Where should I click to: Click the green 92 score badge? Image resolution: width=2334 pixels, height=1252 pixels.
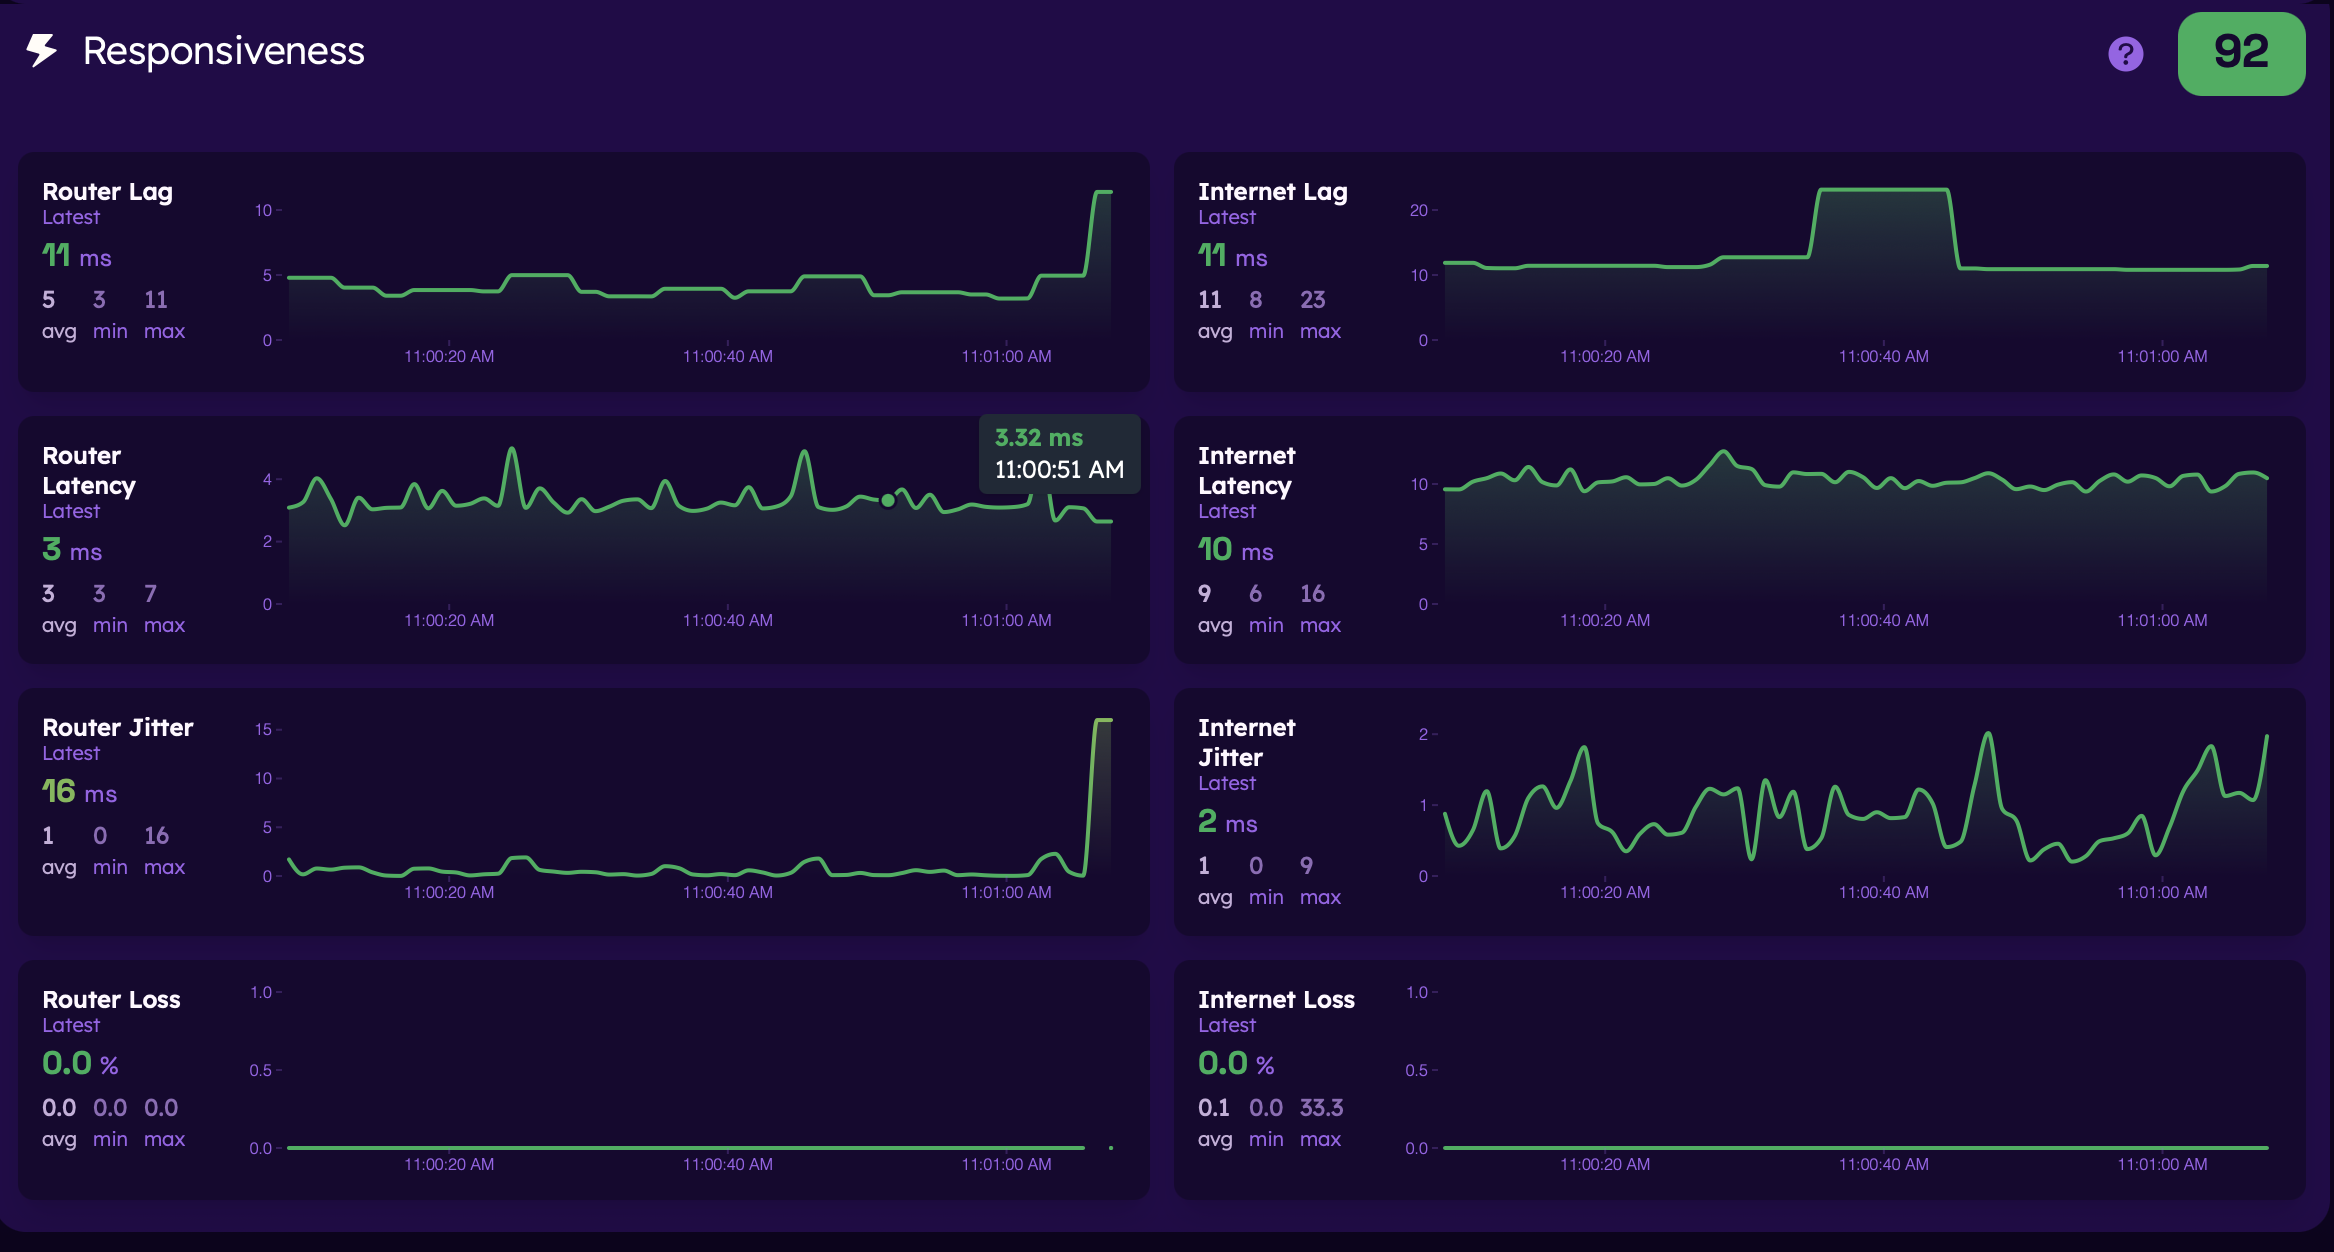[x=2241, y=54]
